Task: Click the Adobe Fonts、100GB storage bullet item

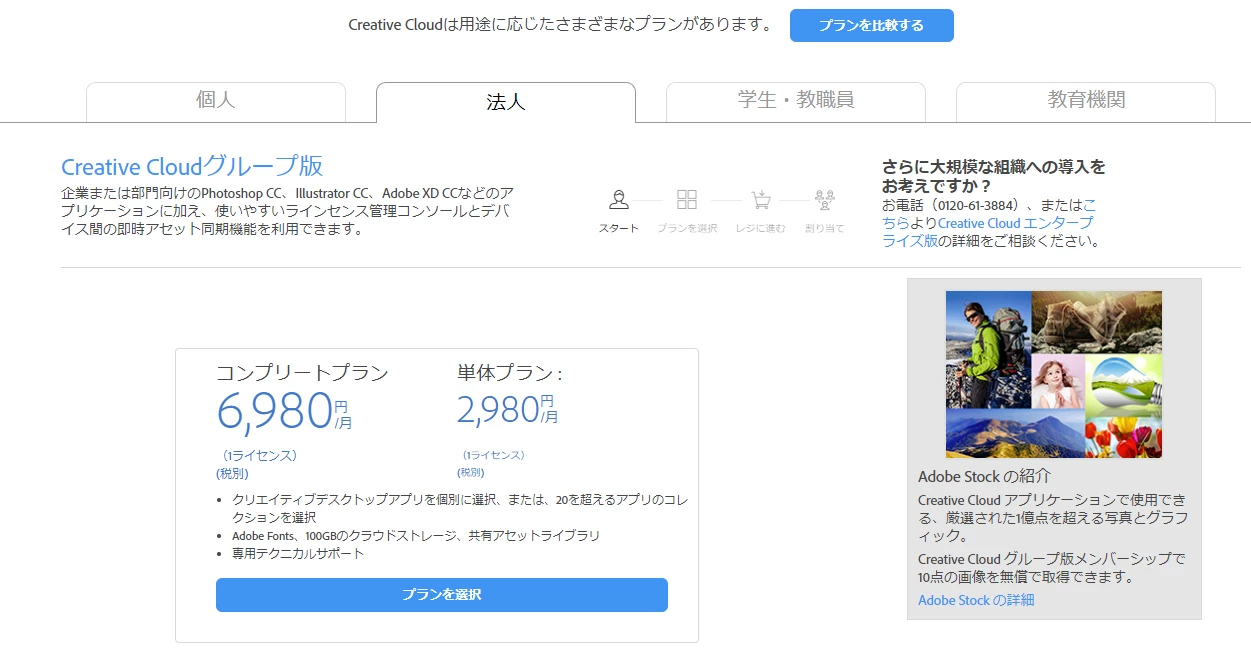Action: coord(416,536)
